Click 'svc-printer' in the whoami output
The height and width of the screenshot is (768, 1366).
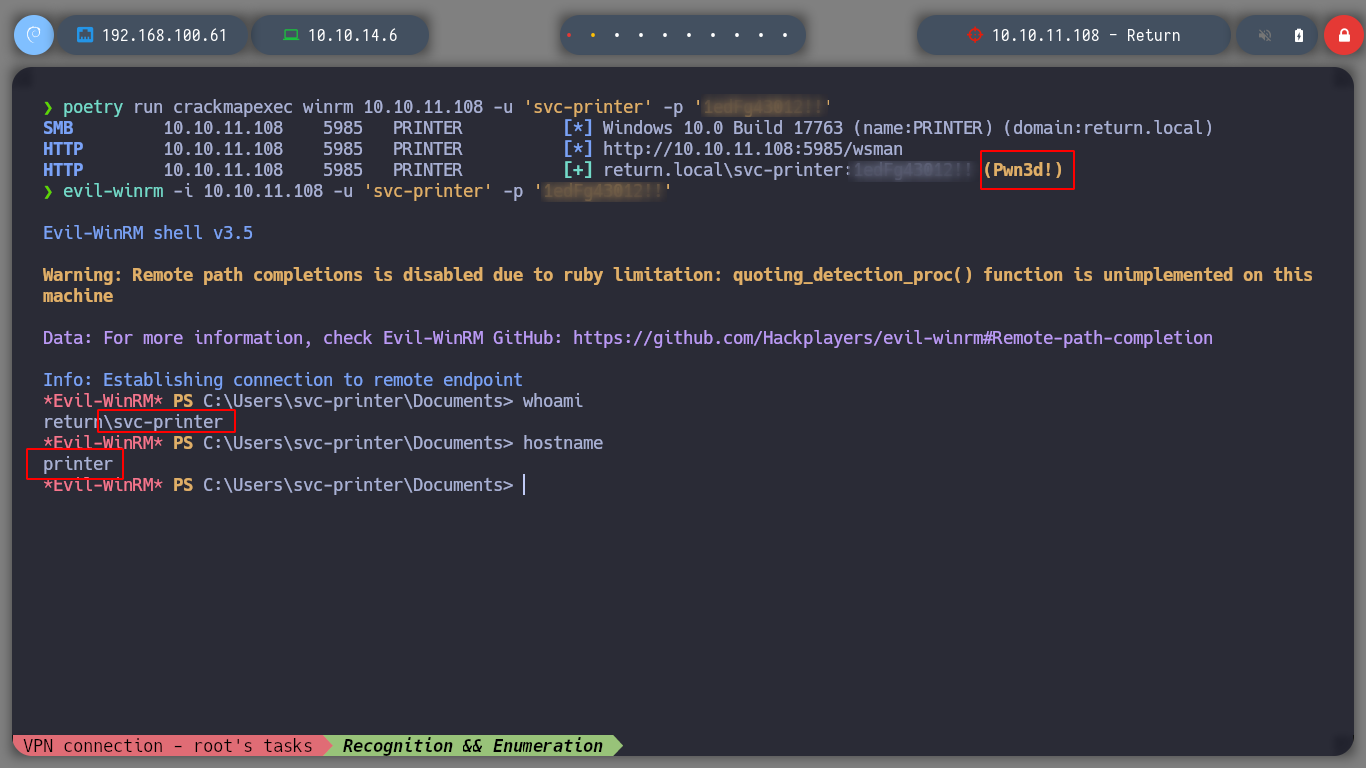[x=168, y=422]
